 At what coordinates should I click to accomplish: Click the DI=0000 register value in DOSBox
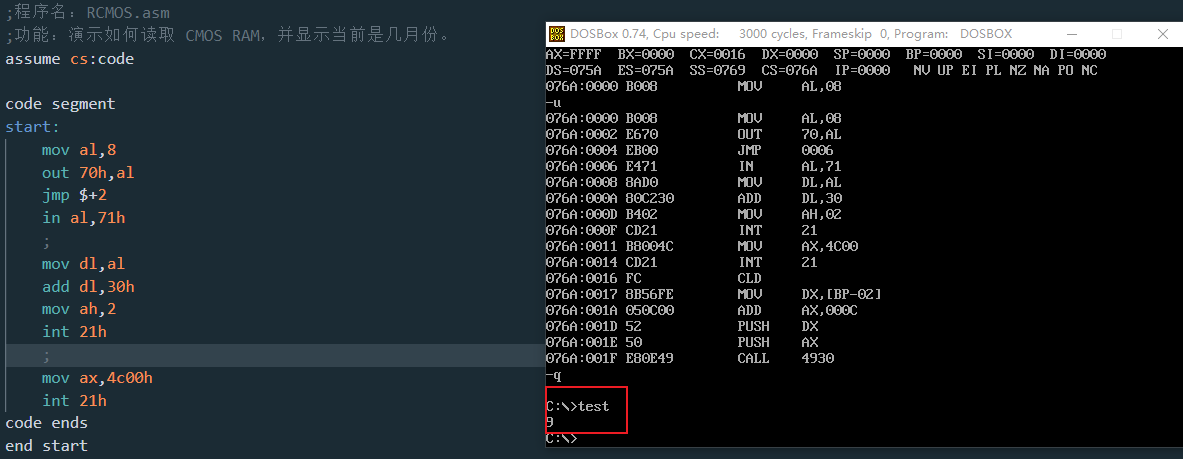click(x=1077, y=54)
